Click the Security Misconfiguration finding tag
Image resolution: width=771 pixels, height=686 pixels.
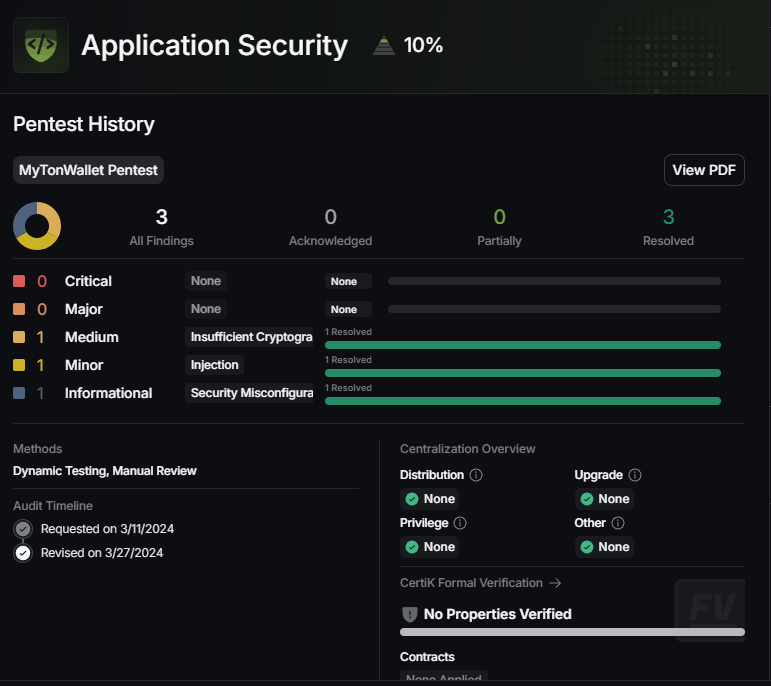coord(249,393)
